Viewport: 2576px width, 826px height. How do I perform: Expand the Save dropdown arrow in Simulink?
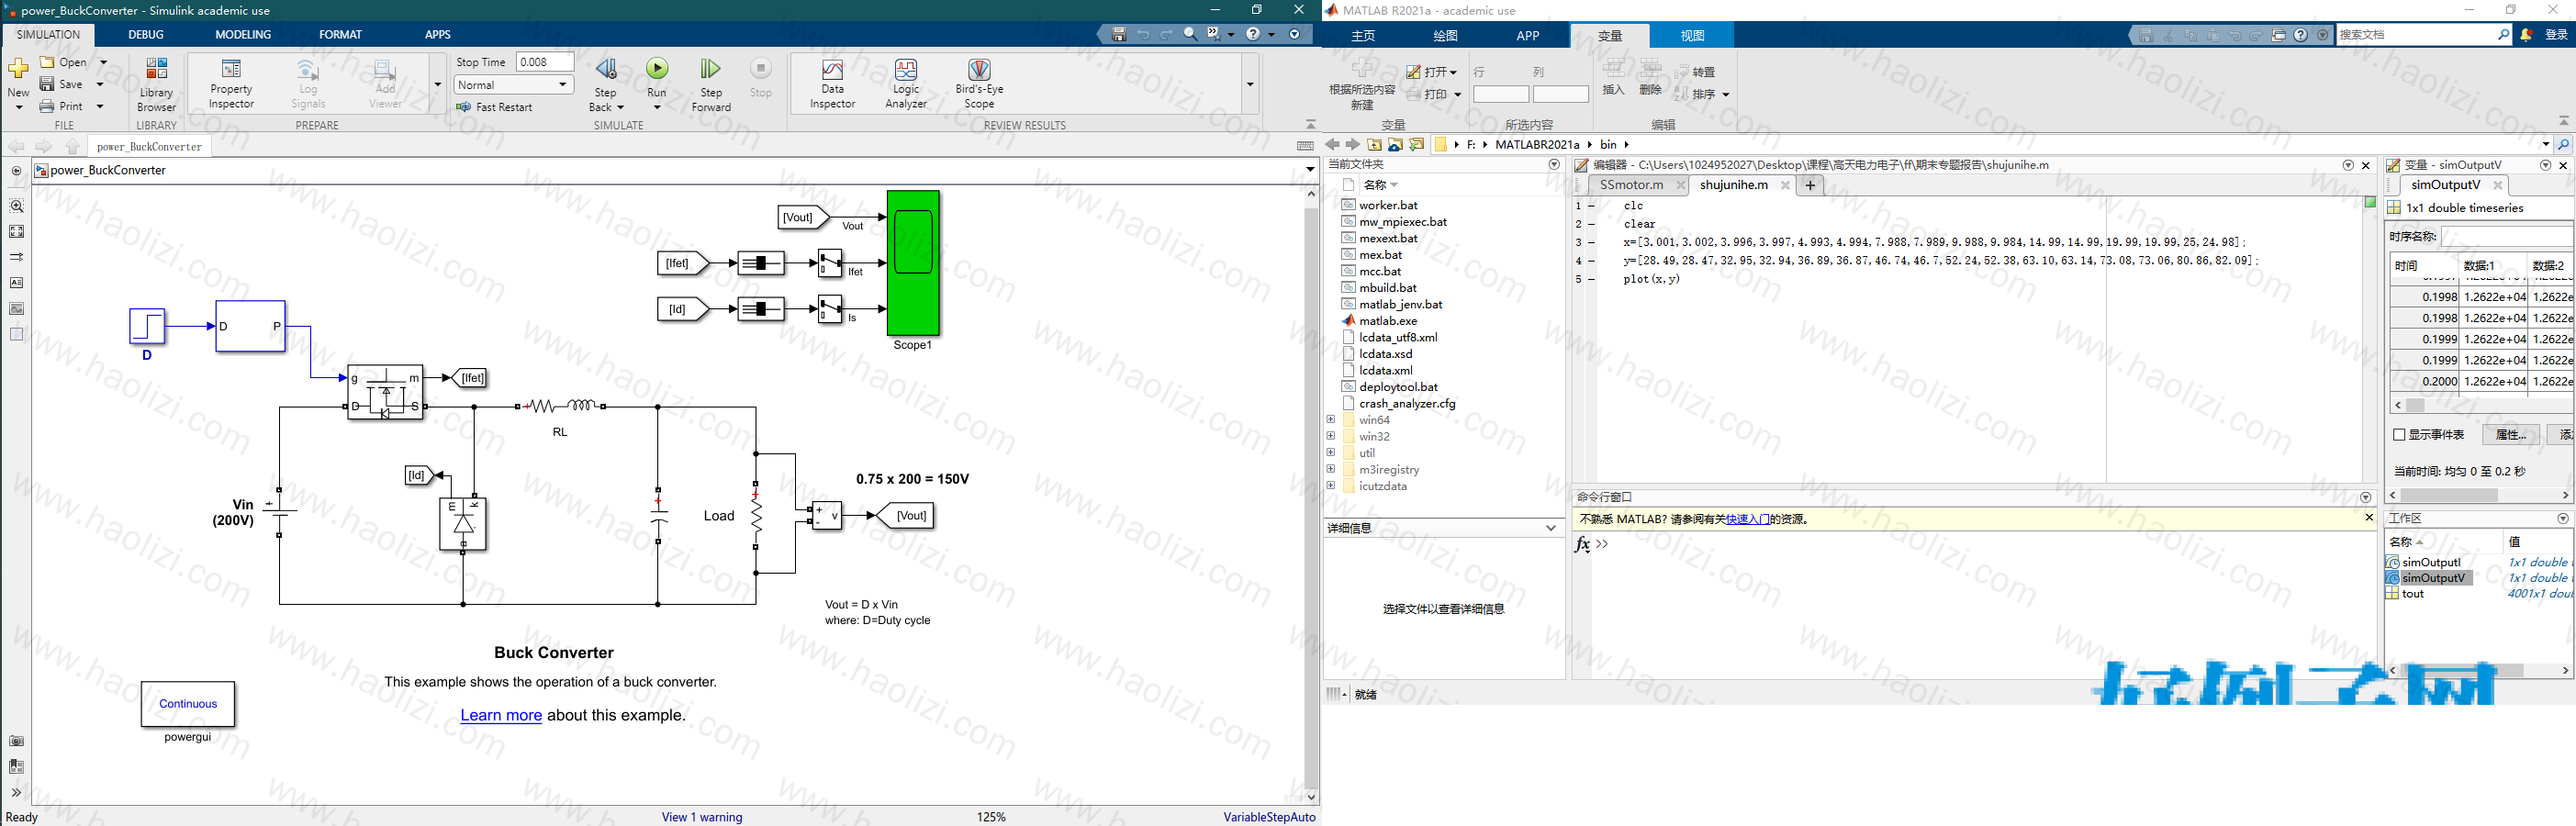(100, 84)
